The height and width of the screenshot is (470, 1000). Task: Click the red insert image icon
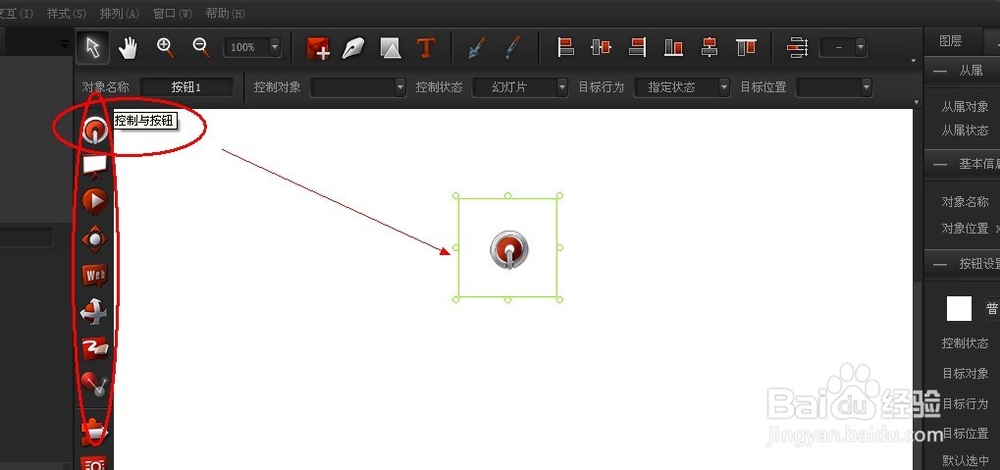tap(318, 48)
